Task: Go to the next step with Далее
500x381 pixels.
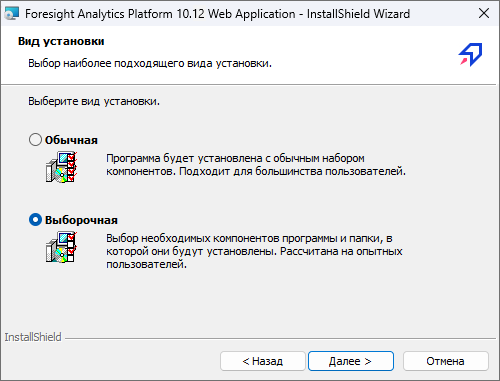Action: pyautogui.click(x=351, y=361)
